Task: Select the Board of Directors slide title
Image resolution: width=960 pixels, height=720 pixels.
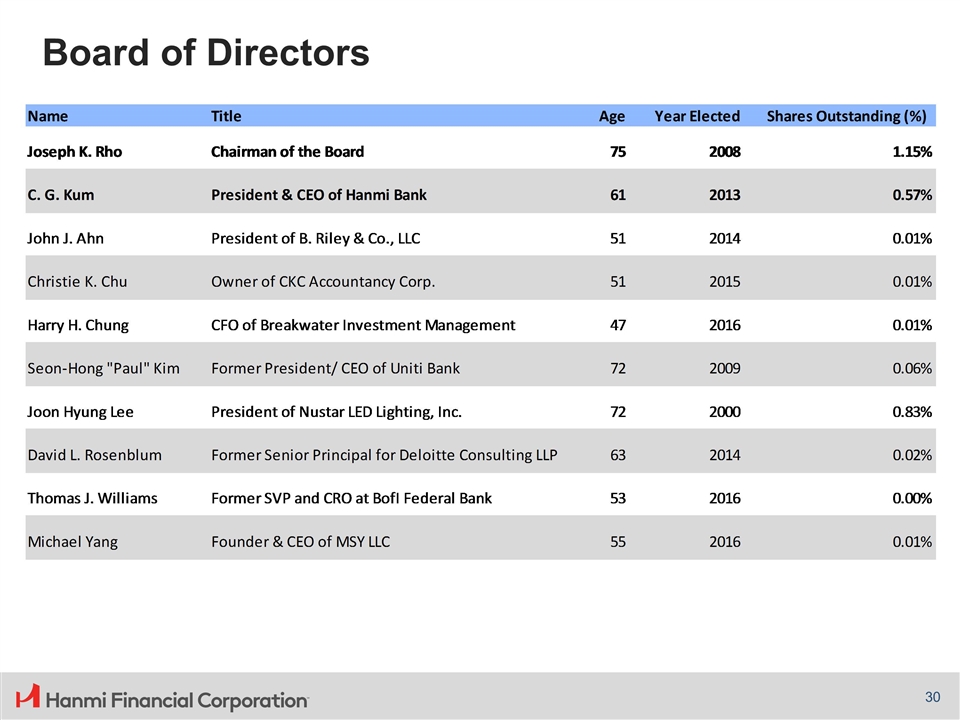Action: point(205,52)
